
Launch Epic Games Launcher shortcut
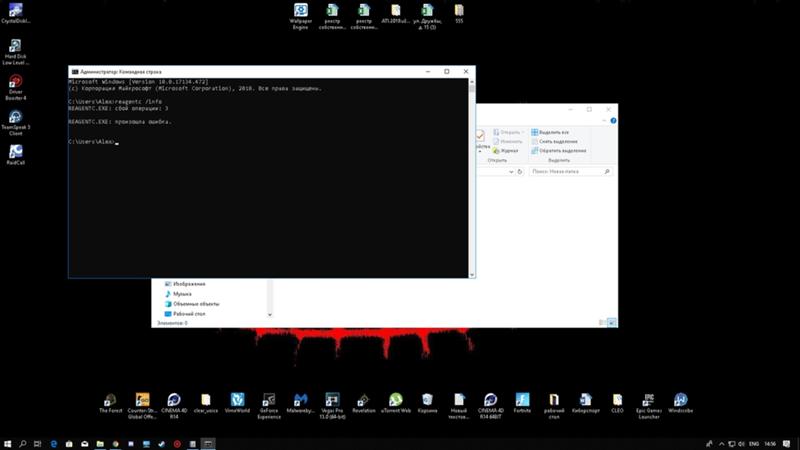648,406
